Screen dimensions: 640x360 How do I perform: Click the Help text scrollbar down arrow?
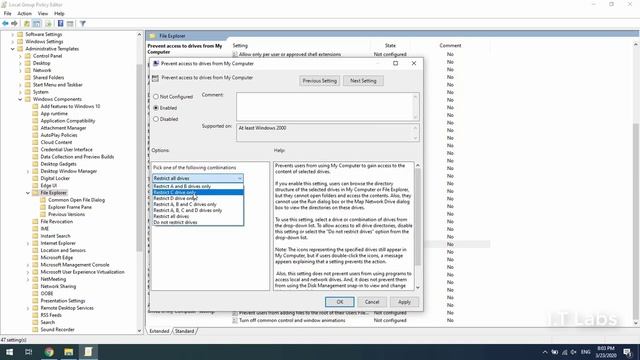[418, 288]
